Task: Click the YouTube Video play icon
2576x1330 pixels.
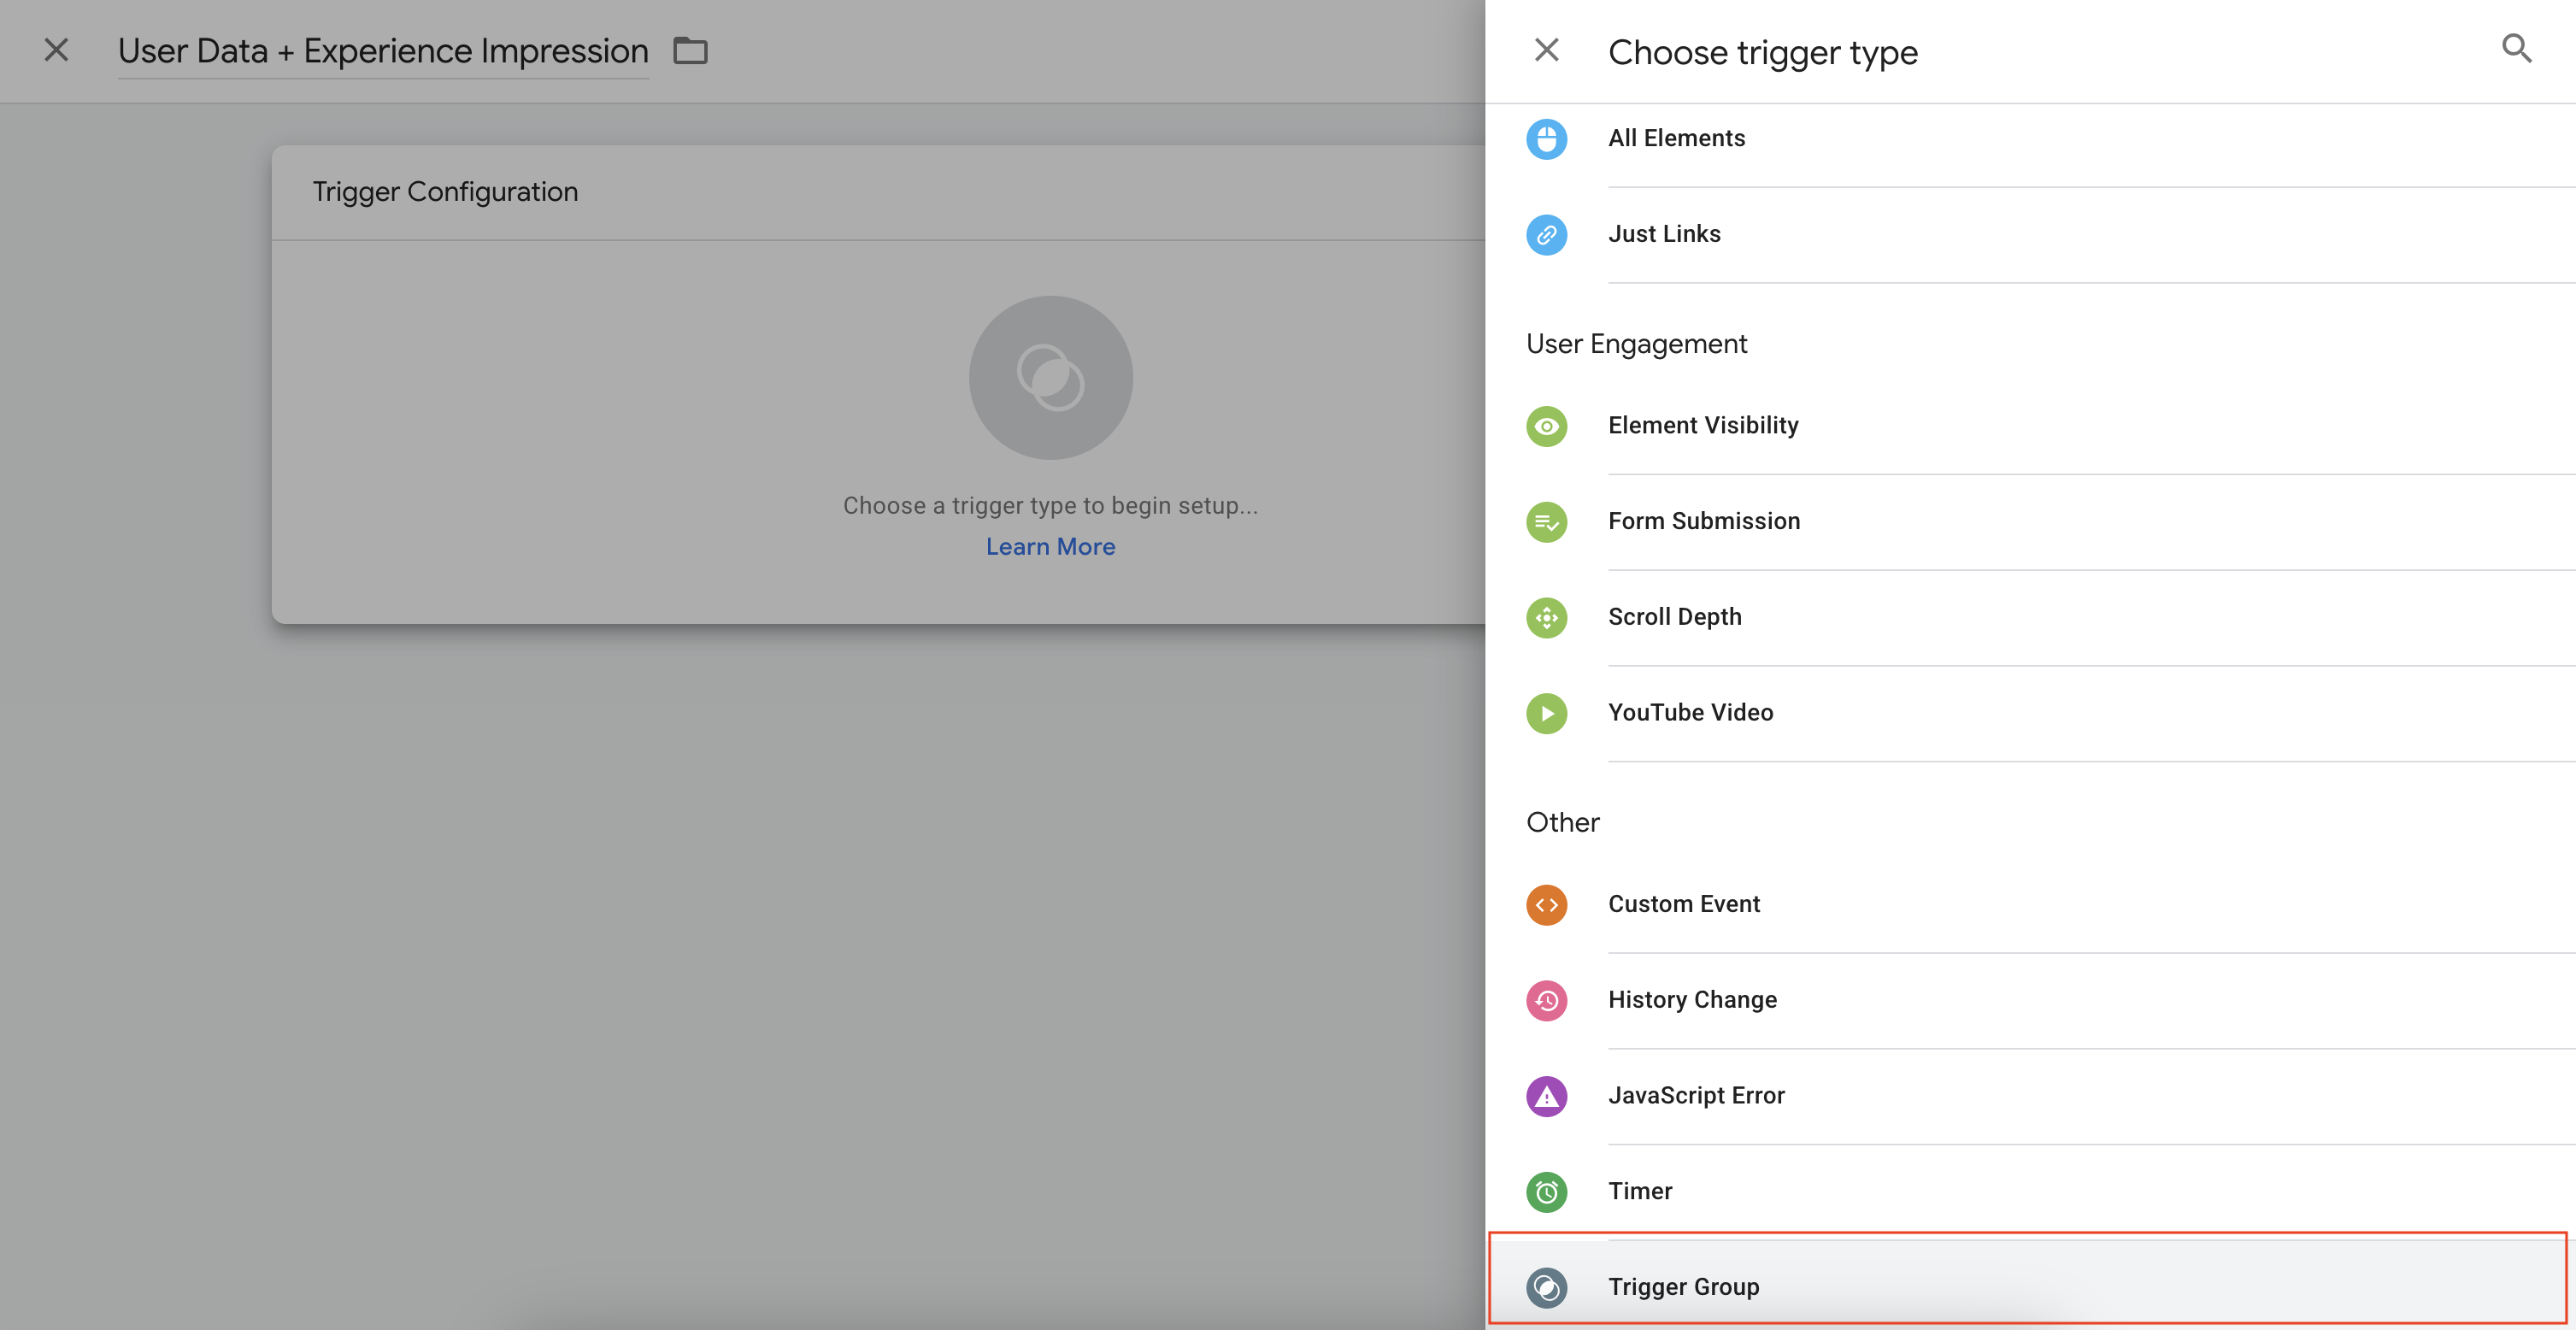Action: click(1546, 713)
